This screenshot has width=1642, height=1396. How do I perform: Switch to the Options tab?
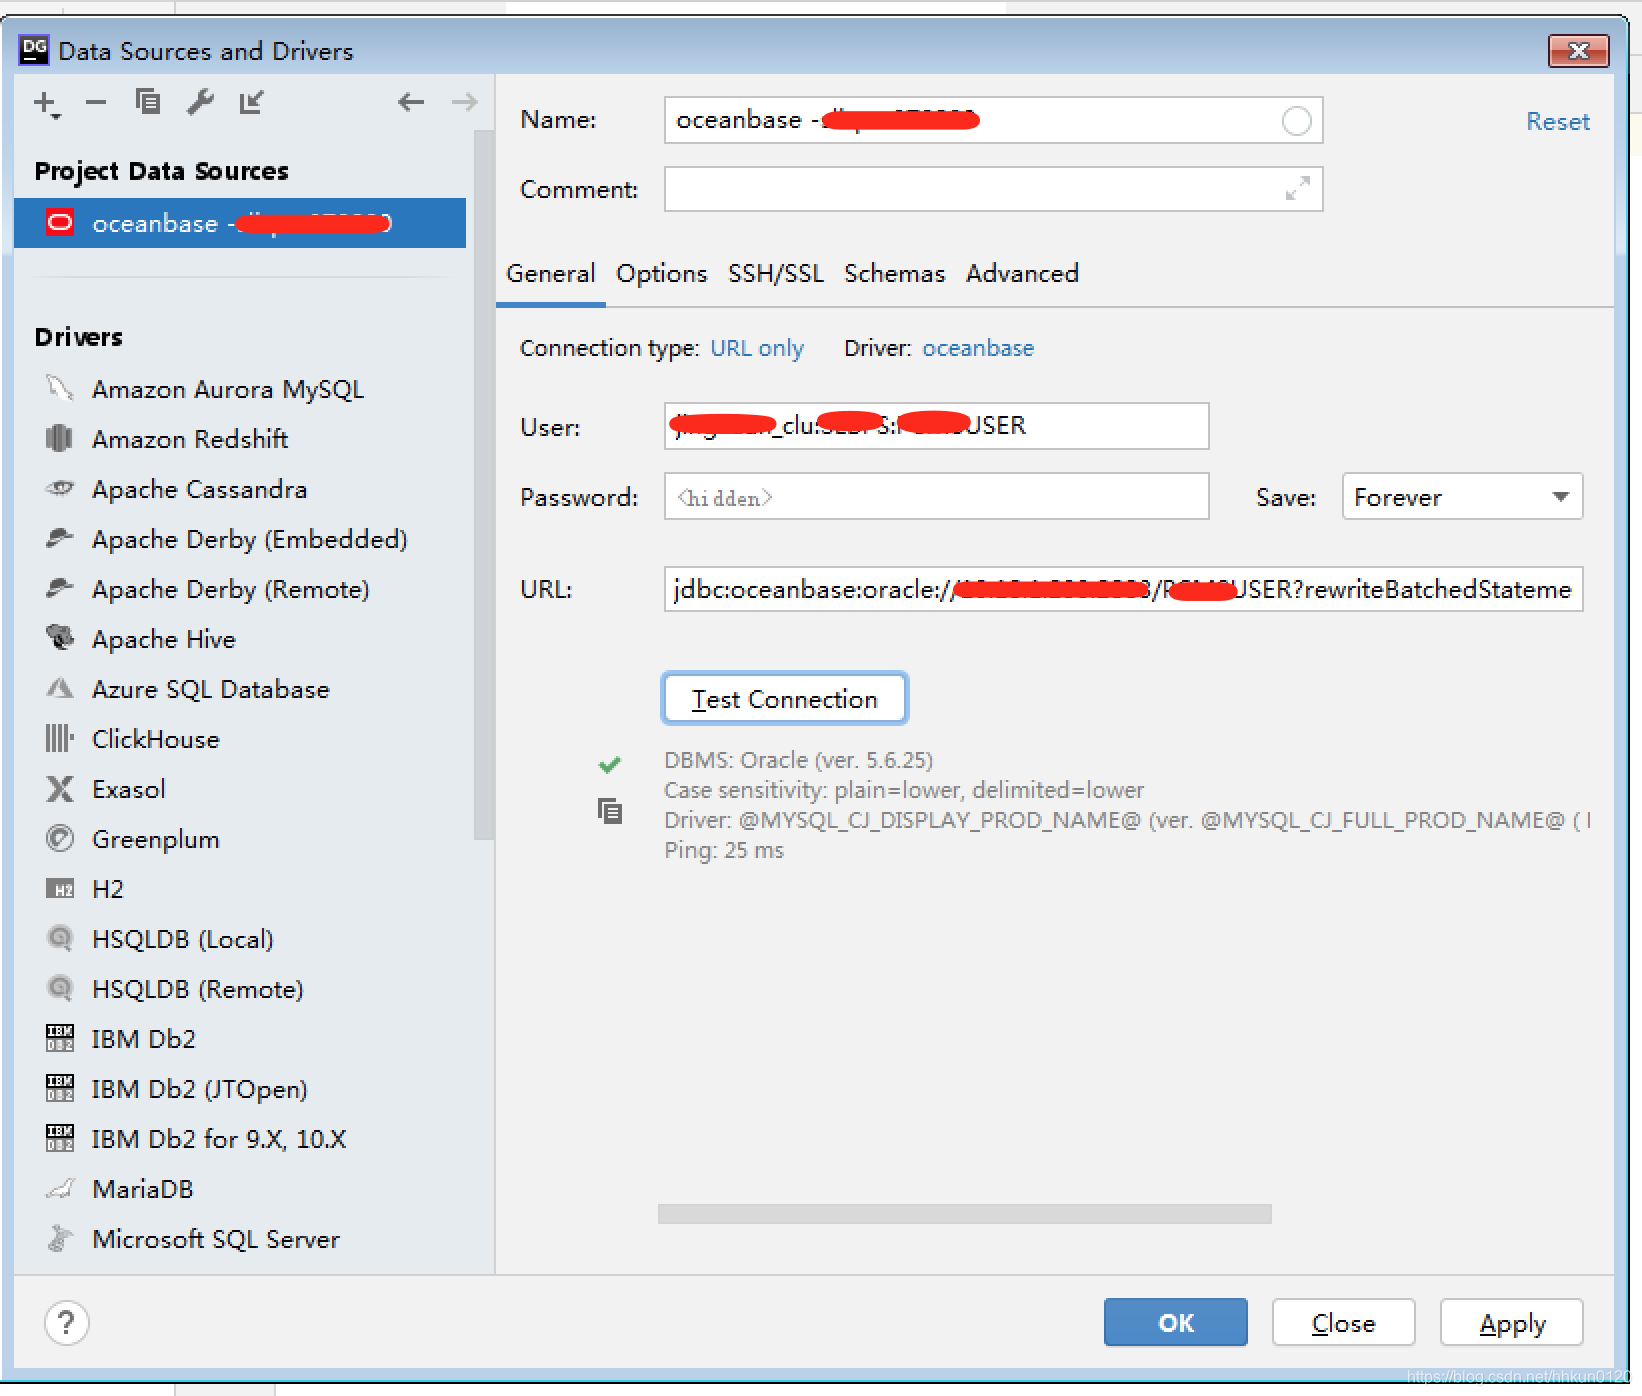(x=661, y=273)
